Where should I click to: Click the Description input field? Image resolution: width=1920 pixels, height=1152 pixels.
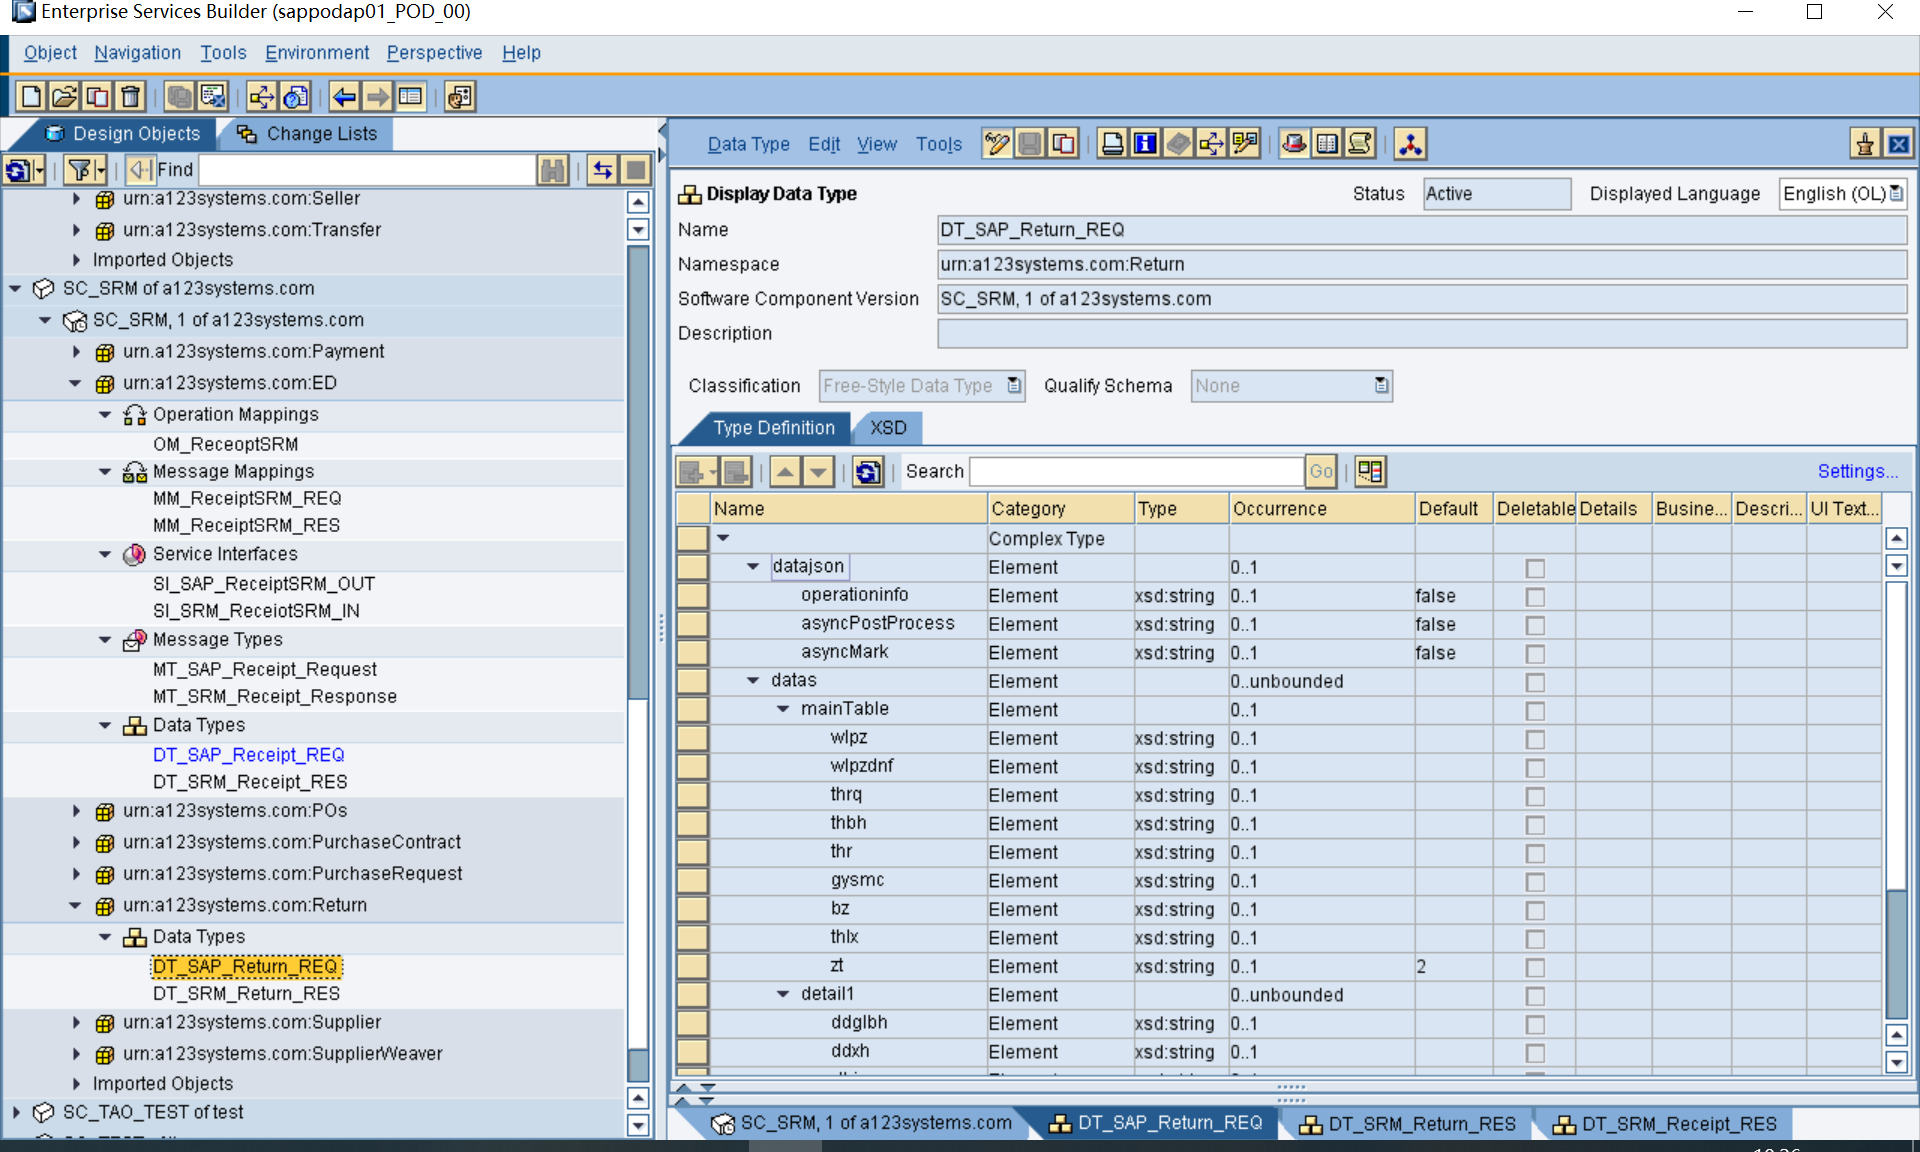1422,334
